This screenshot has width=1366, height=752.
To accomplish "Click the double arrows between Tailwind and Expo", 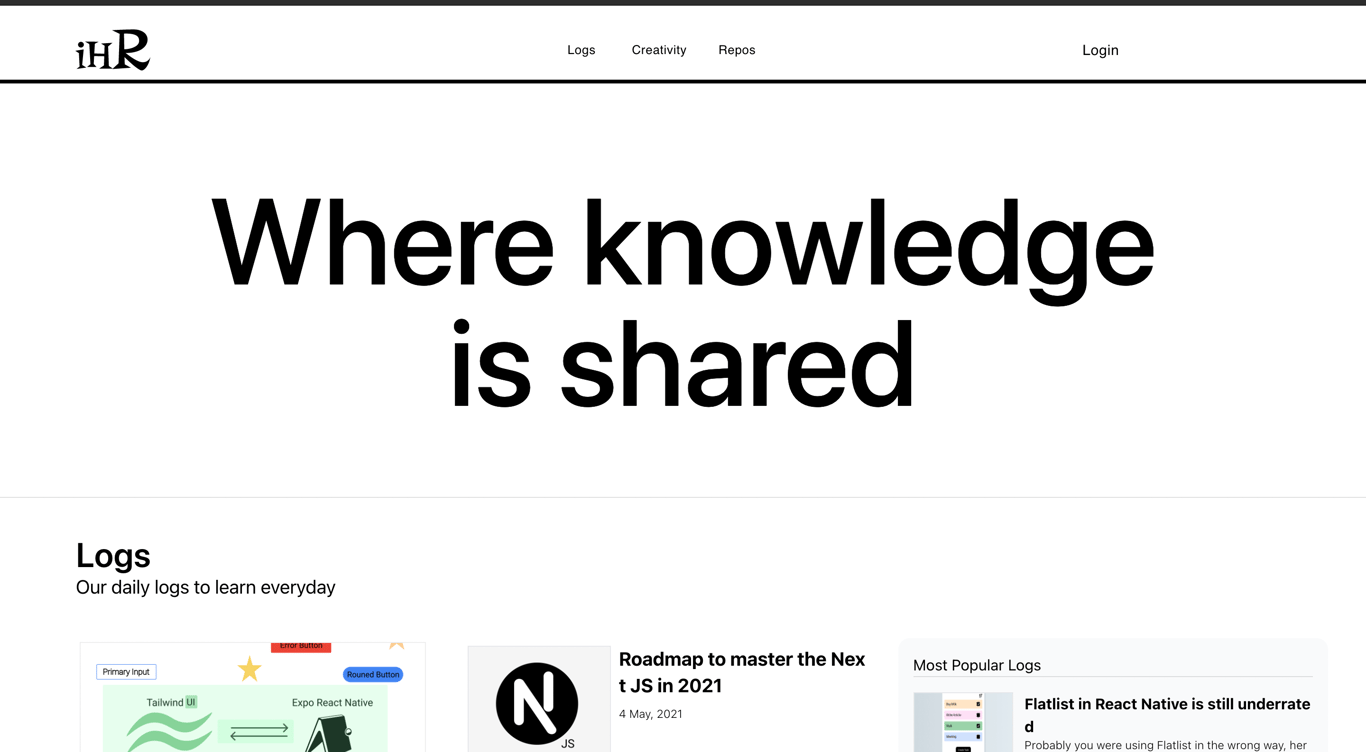I will [258, 730].
